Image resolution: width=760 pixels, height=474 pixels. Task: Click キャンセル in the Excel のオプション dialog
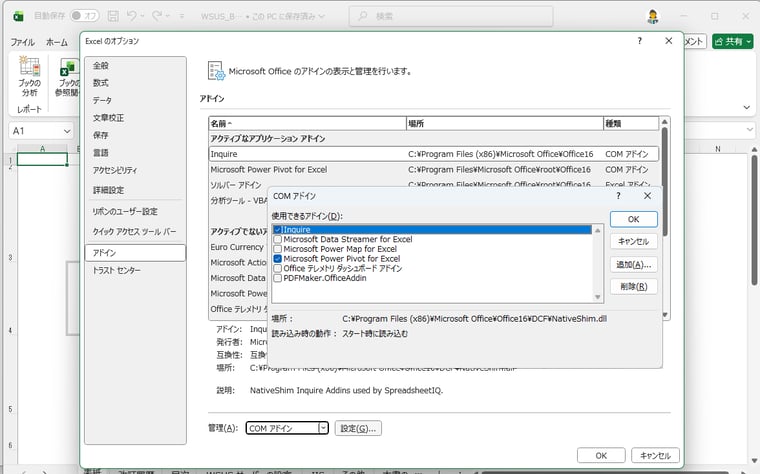coord(655,456)
